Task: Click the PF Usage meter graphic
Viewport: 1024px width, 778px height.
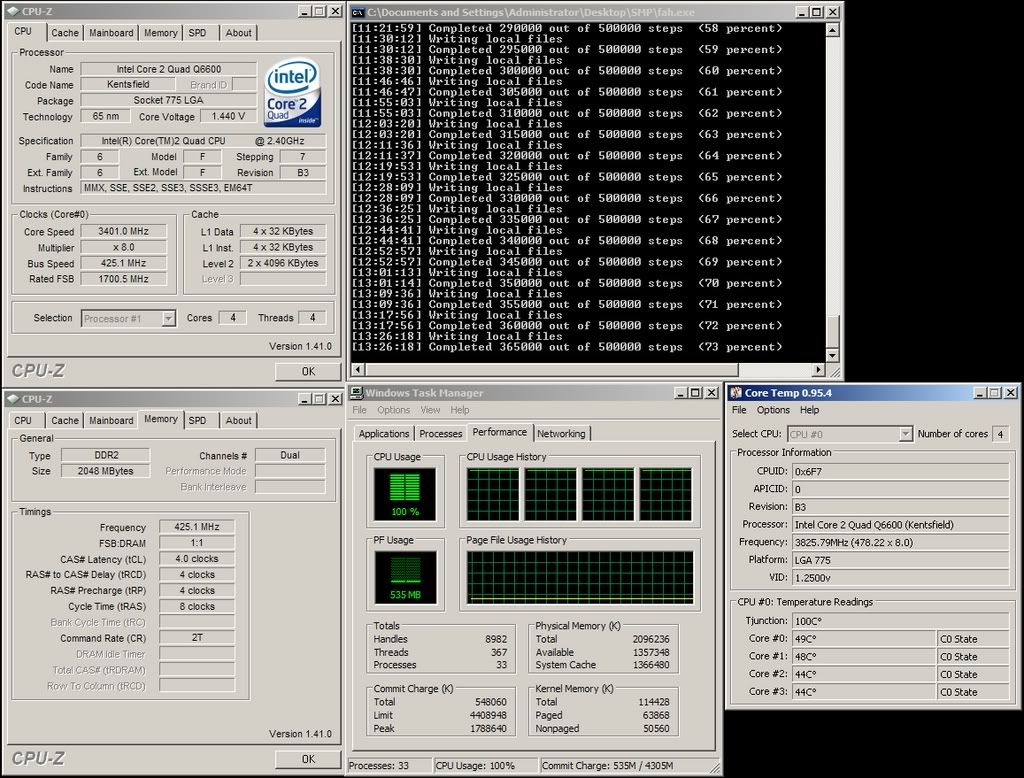Action: pyautogui.click(x=405, y=577)
